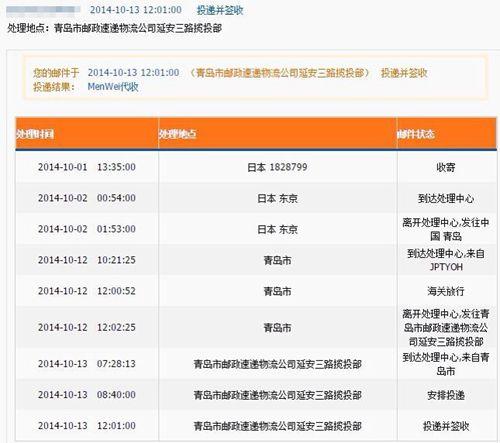500x443 pixels.
Task: Click the 到达处理中心,来自 JPTYOH status cell
Action: pyautogui.click(x=446, y=260)
